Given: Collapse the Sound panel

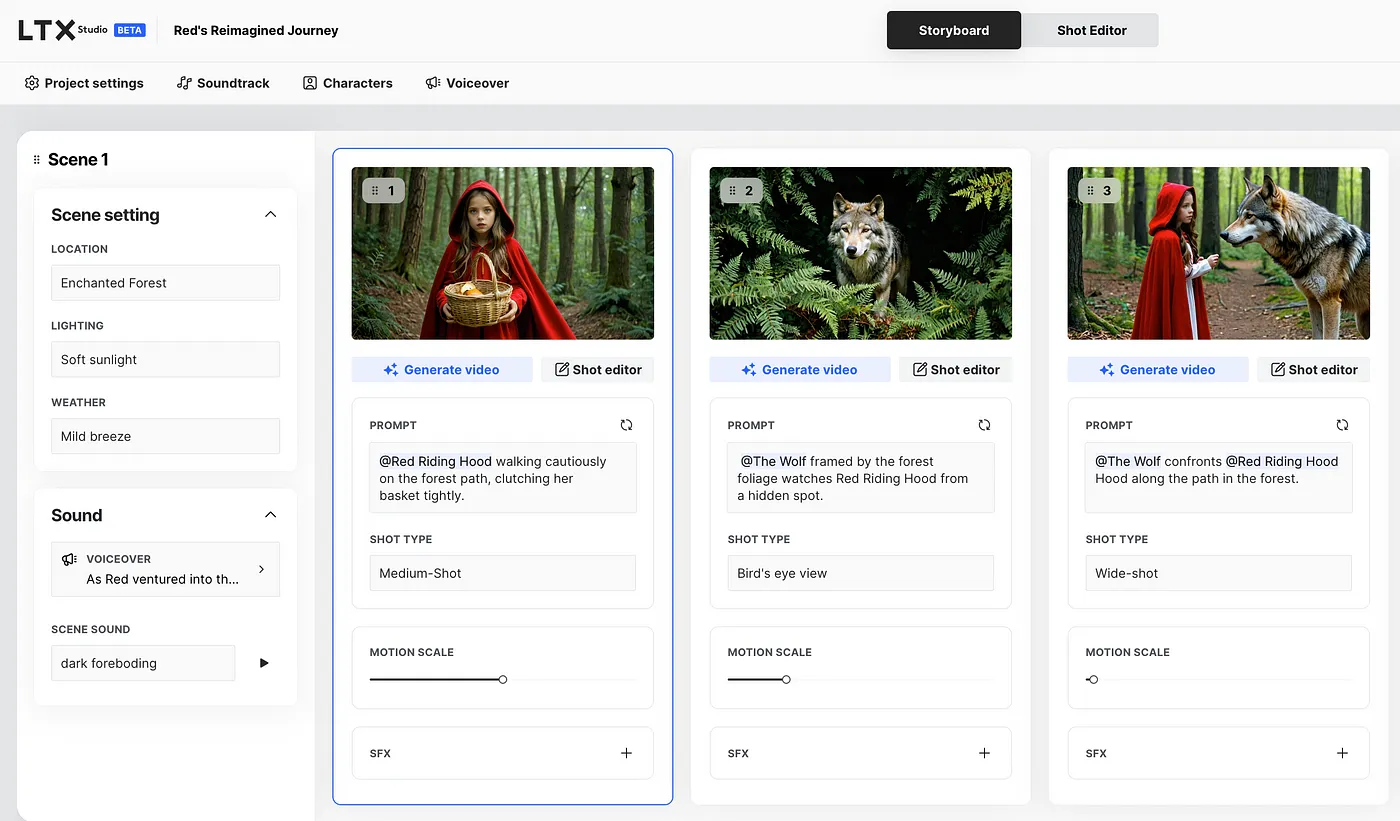Looking at the screenshot, I should (x=270, y=515).
